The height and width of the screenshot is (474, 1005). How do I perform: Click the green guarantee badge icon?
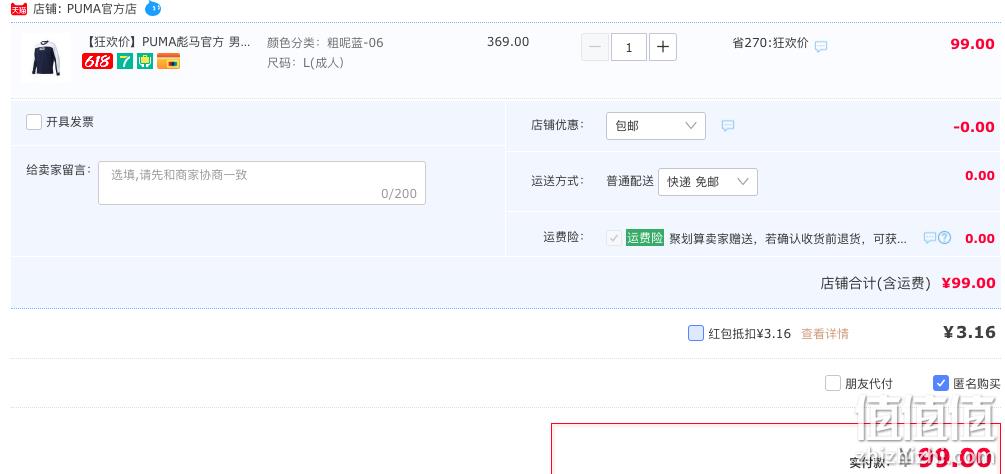tap(145, 61)
